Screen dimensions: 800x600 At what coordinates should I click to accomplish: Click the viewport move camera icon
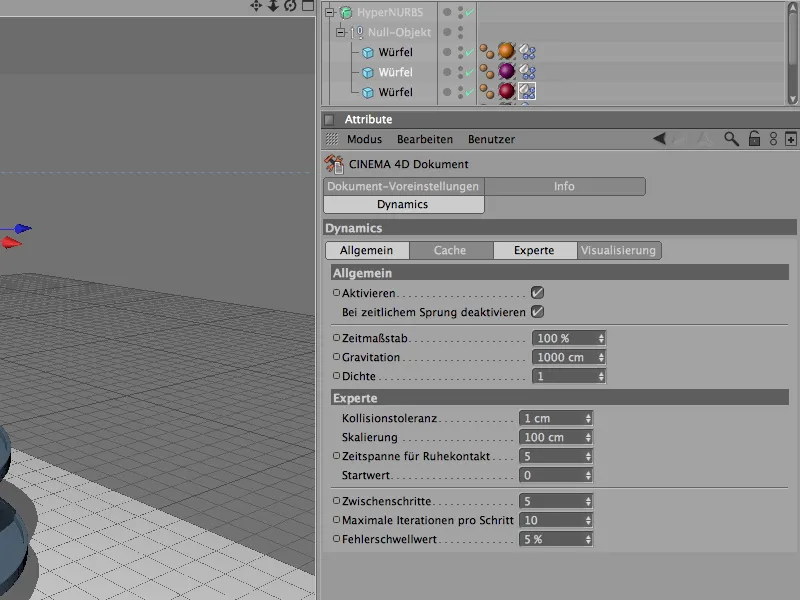(256, 6)
